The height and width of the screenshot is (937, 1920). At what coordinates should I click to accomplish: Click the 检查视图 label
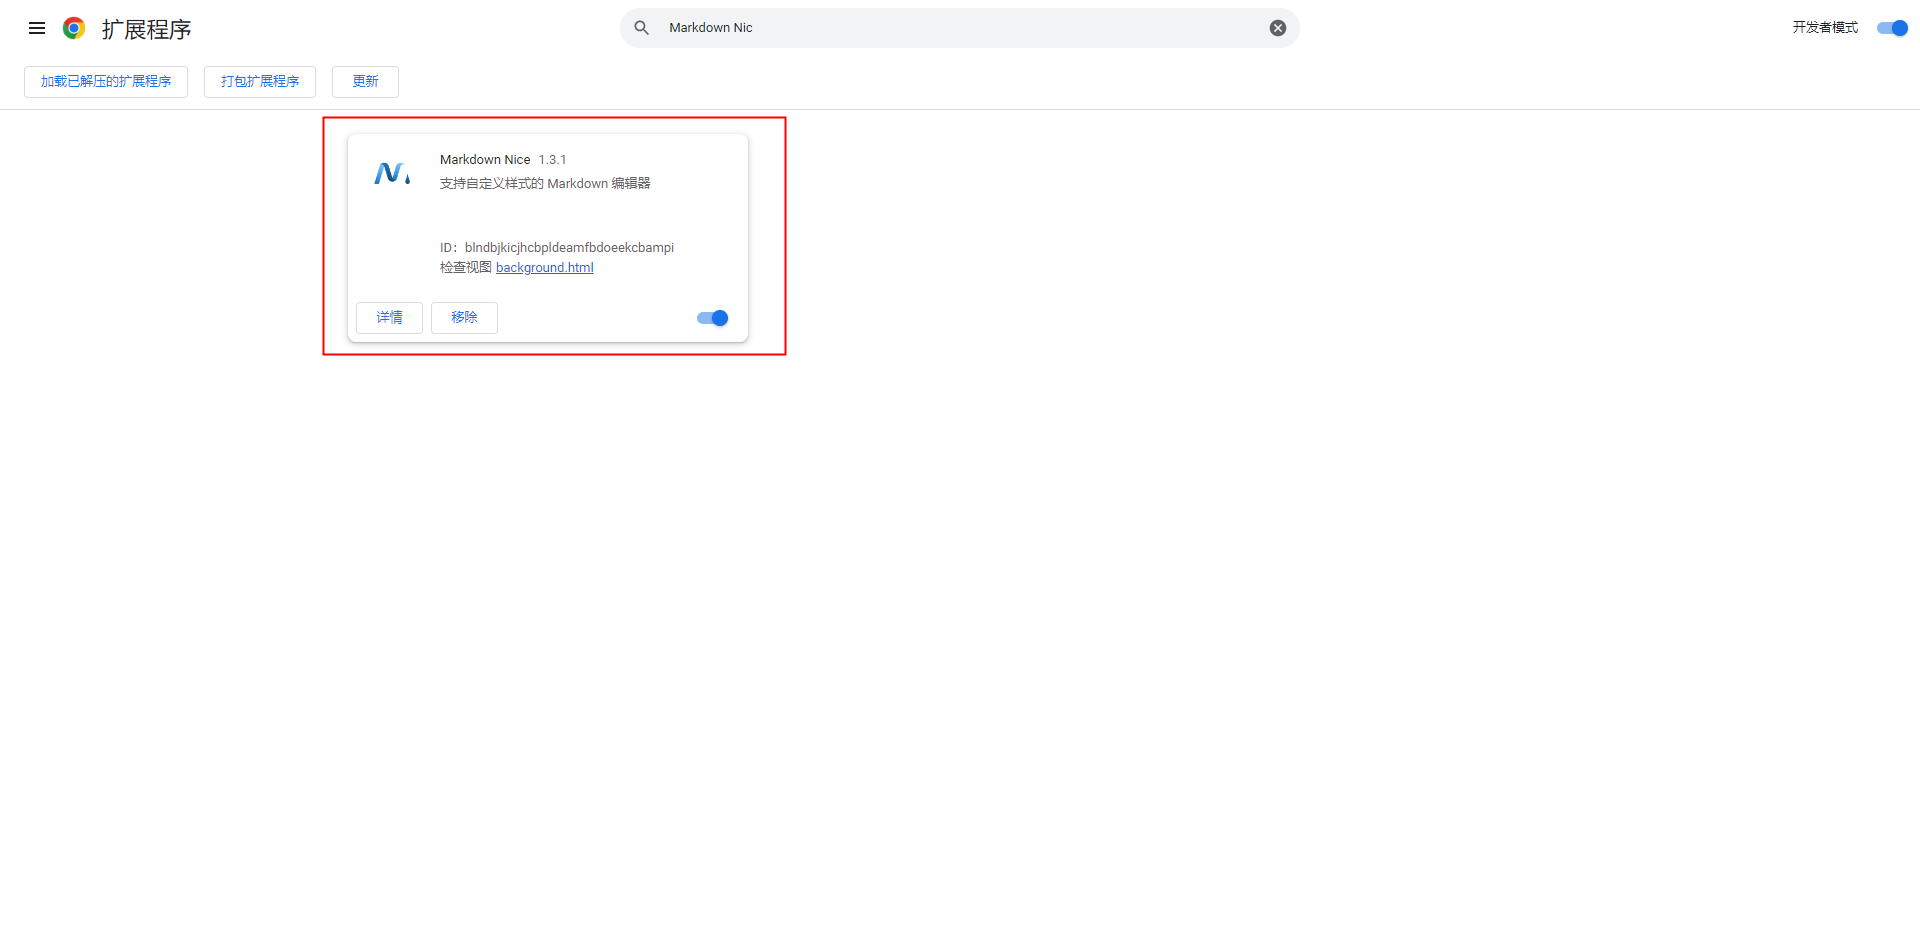click(466, 268)
